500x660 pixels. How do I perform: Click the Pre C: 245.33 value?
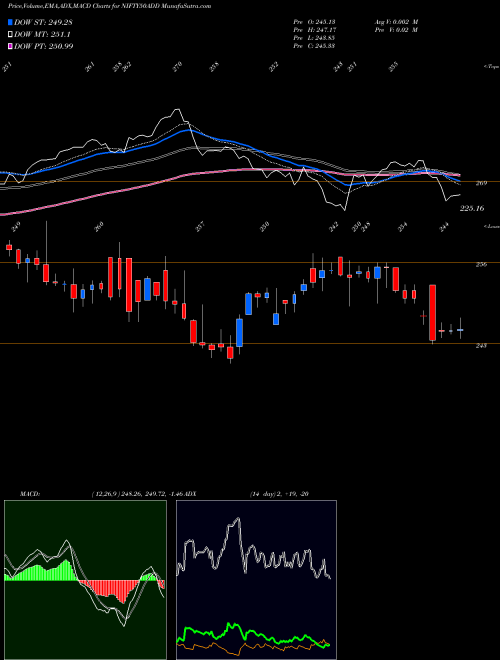pyautogui.click(x=314, y=46)
